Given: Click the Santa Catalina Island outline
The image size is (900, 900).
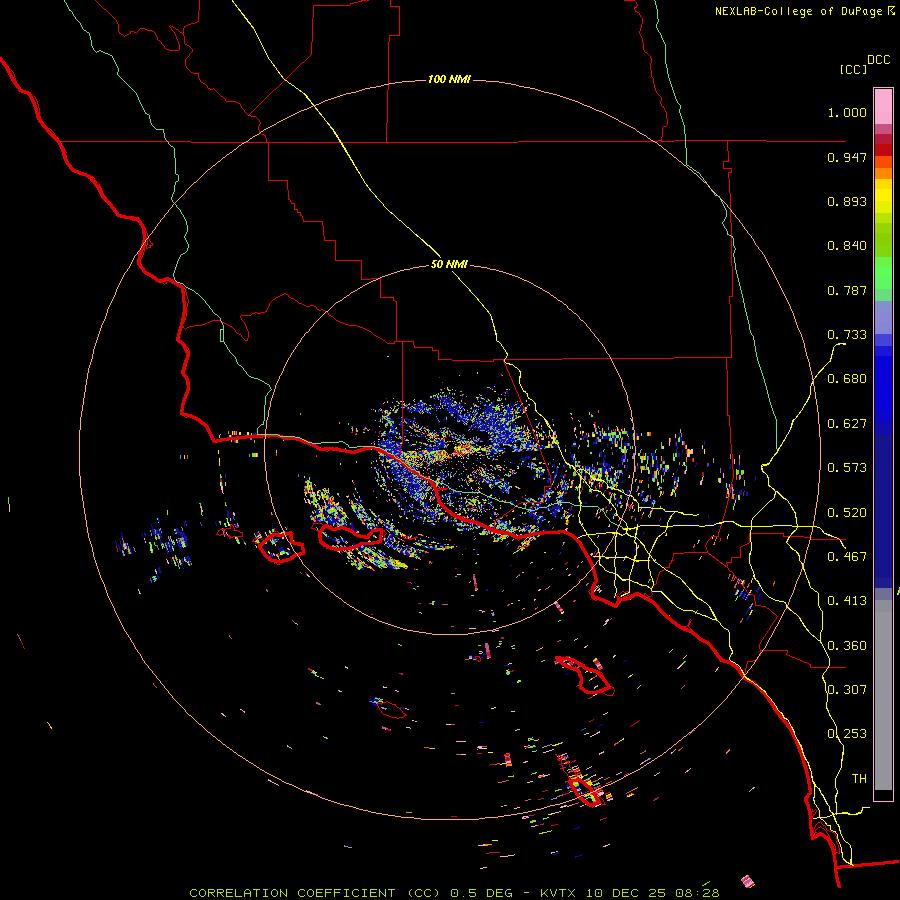Looking at the screenshot, I should point(584,675).
